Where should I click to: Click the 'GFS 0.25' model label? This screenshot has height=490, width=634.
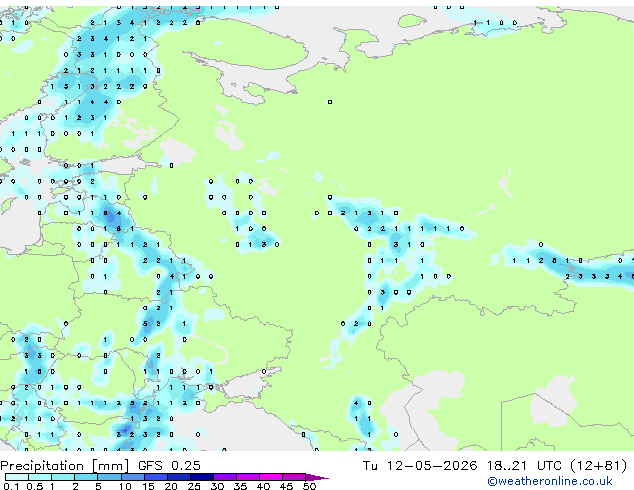[169, 466]
